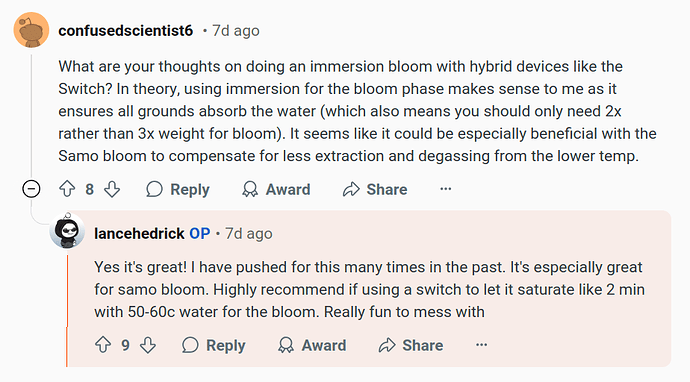Share confusedscientist6's comment
The height and width of the screenshot is (382, 690).
tap(375, 189)
